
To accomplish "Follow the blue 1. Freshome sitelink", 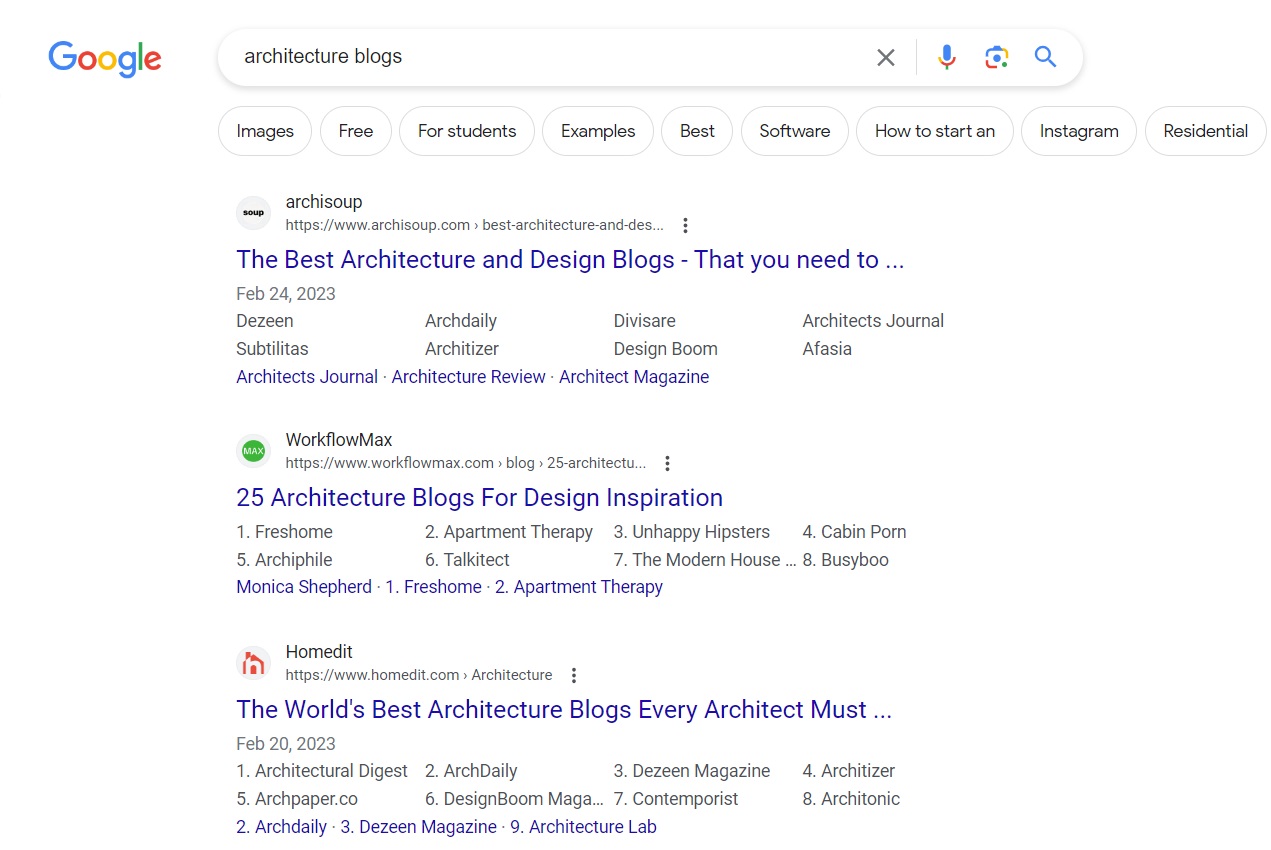I will click(x=433, y=587).
